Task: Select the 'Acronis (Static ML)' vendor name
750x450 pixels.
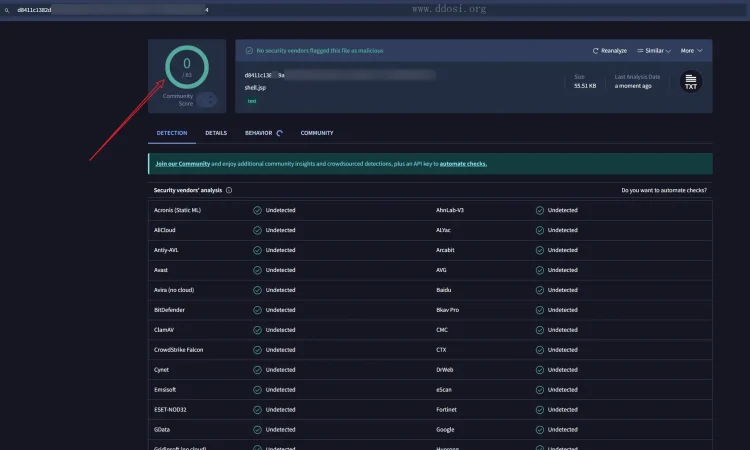Action: click(x=177, y=210)
